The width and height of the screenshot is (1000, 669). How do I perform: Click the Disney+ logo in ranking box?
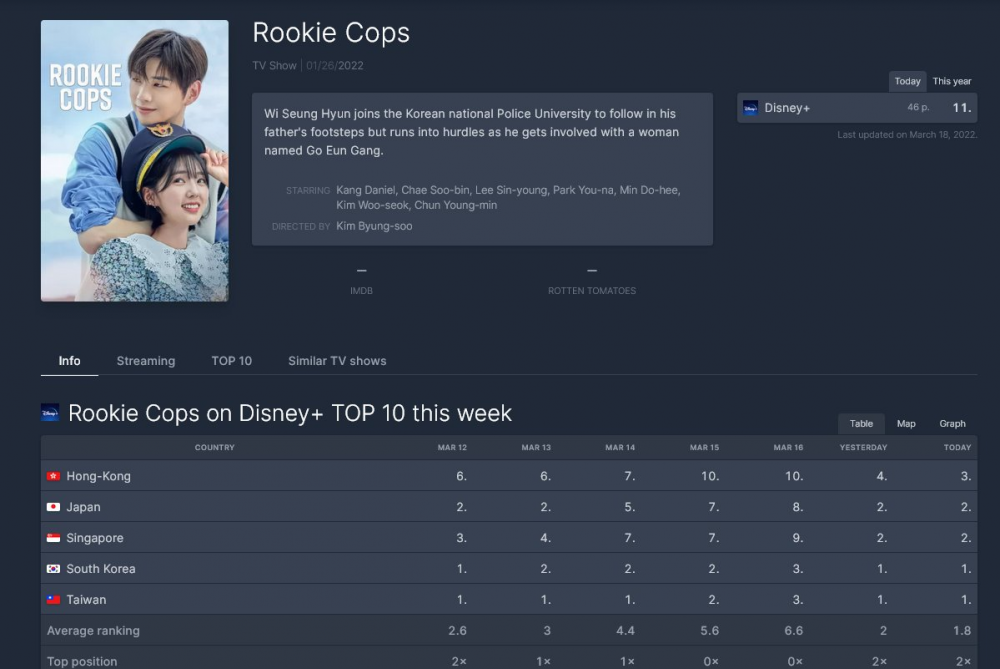[750, 108]
